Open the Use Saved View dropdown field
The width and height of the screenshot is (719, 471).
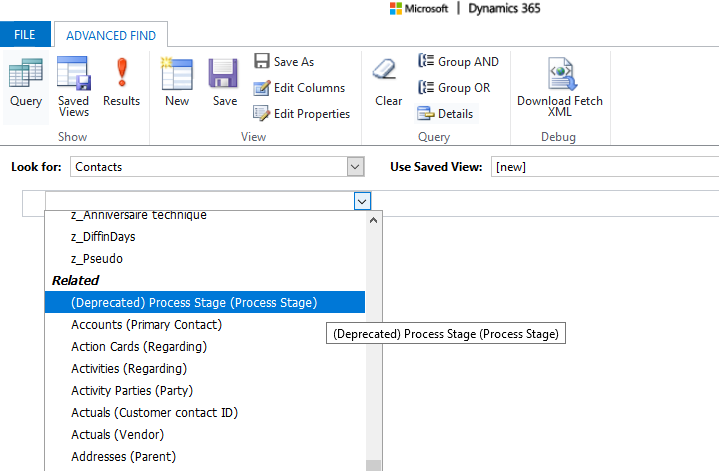pos(605,166)
